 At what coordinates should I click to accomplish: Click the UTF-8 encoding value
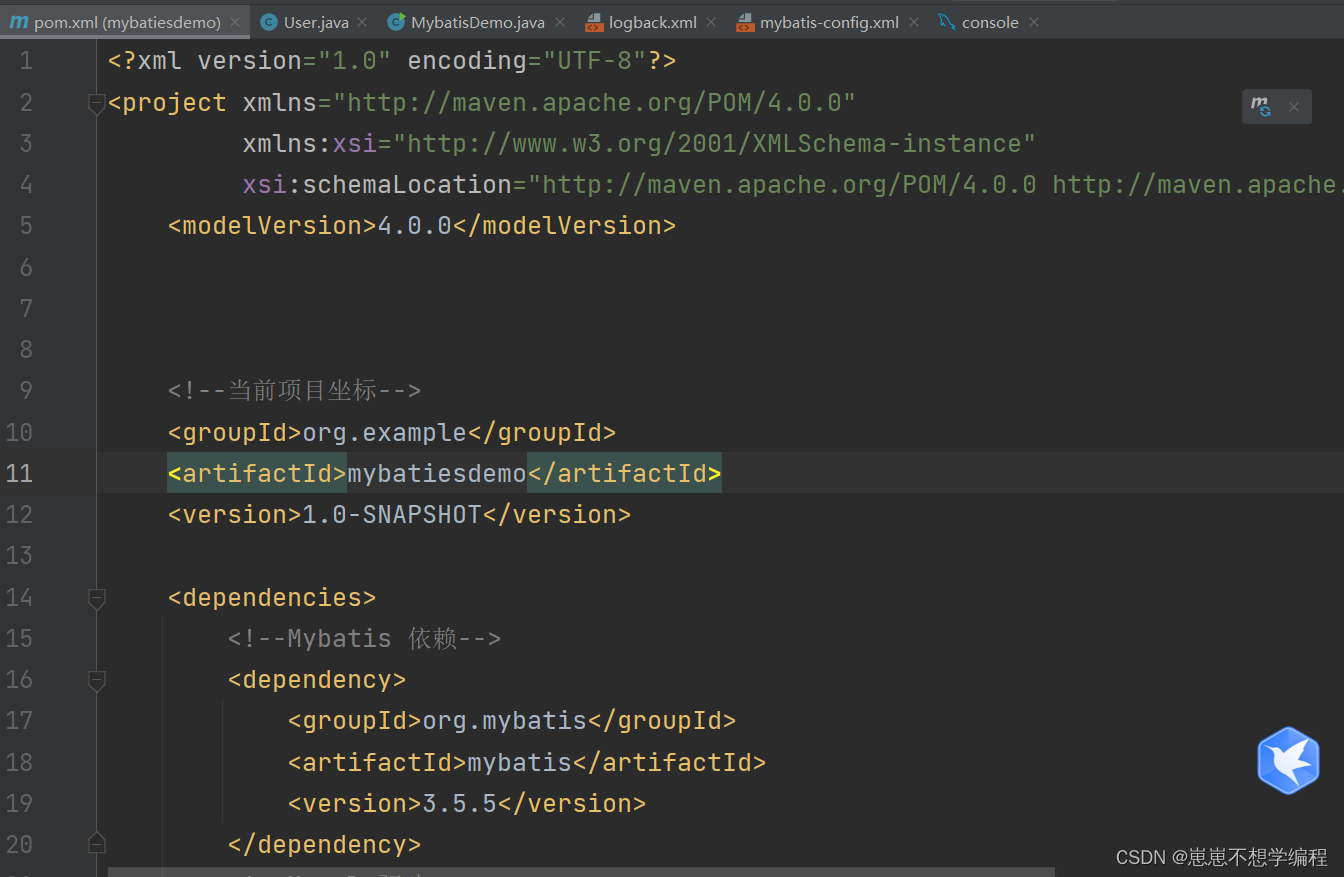click(x=594, y=61)
